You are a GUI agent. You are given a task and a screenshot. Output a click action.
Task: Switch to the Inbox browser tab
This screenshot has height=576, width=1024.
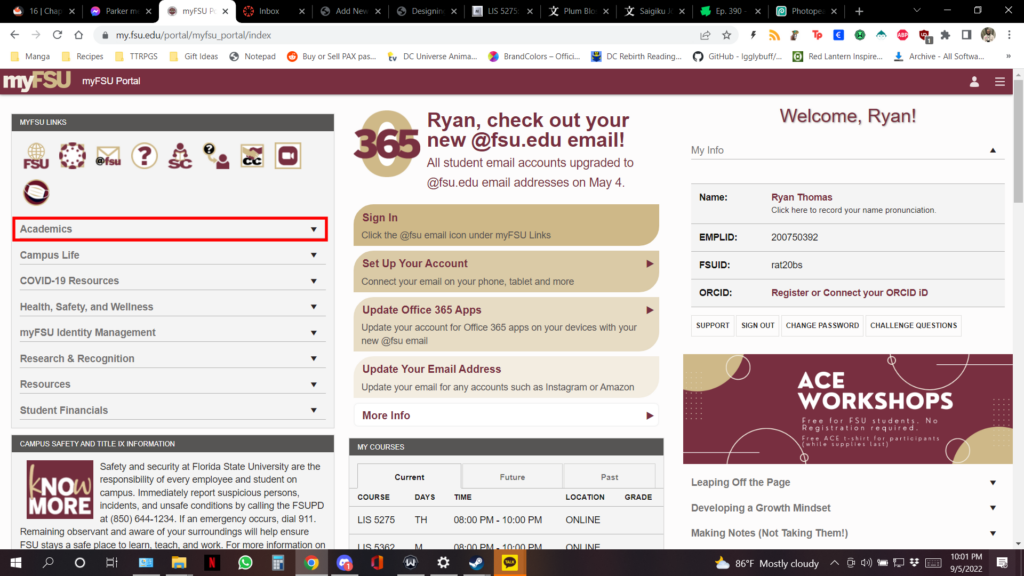[x=272, y=11]
